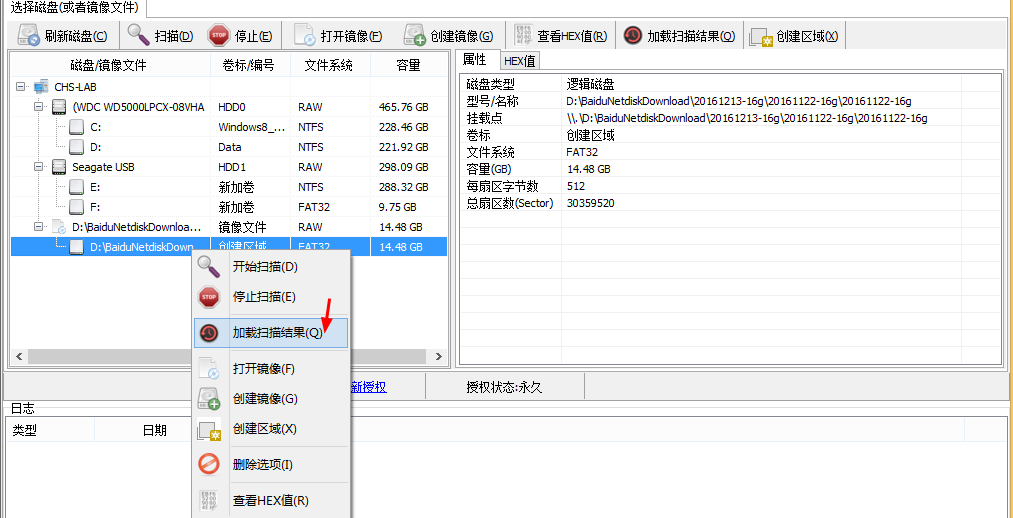Click the disk list horizontal scrollbar thumb
Image resolution: width=1013 pixels, height=518 pixels.
coord(226,356)
